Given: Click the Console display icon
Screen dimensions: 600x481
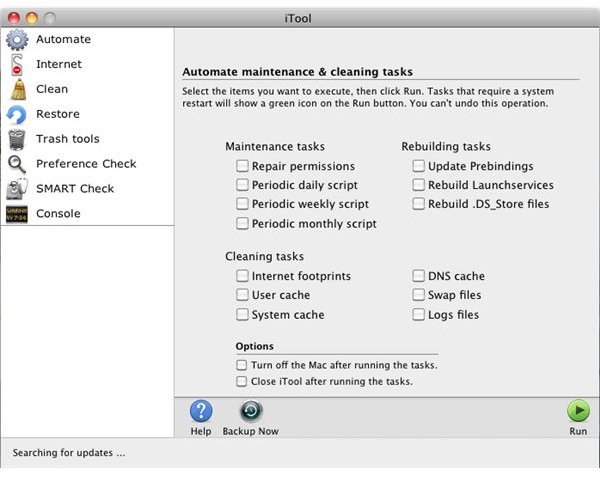Looking at the screenshot, I should coord(17,214).
